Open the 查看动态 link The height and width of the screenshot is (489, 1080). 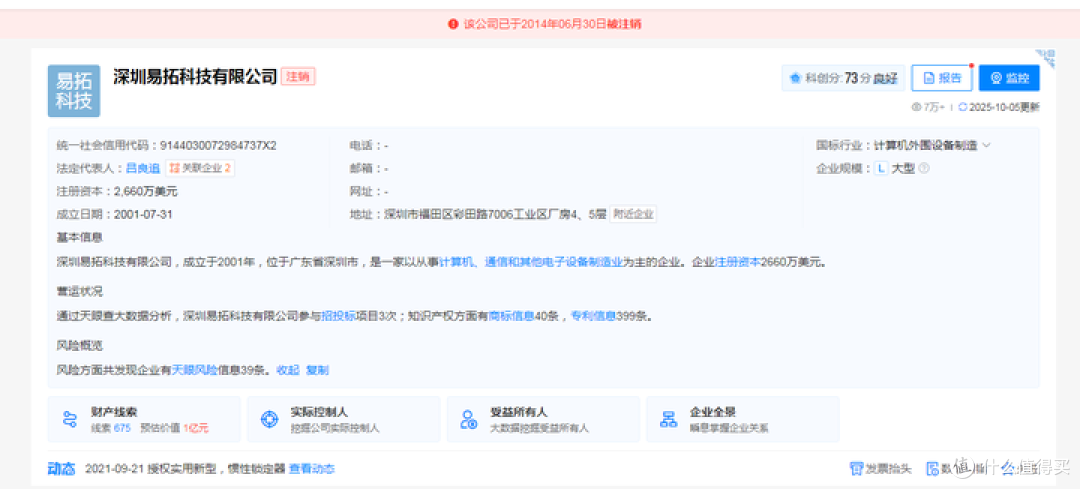click(311, 469)
